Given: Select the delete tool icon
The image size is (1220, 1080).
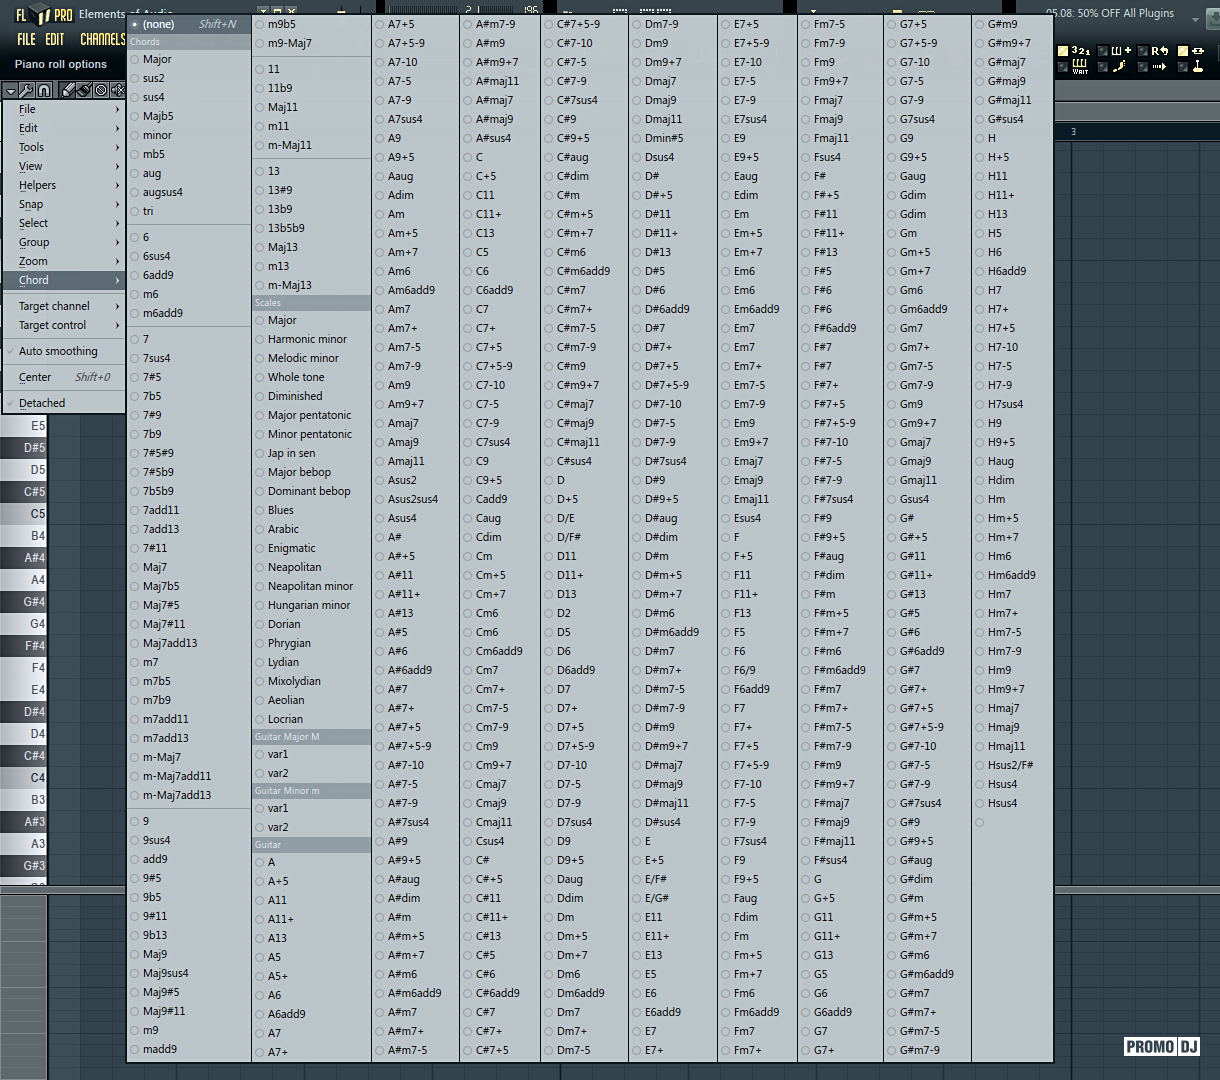Looking at the screenshot, I should click(x=101, y=90).
